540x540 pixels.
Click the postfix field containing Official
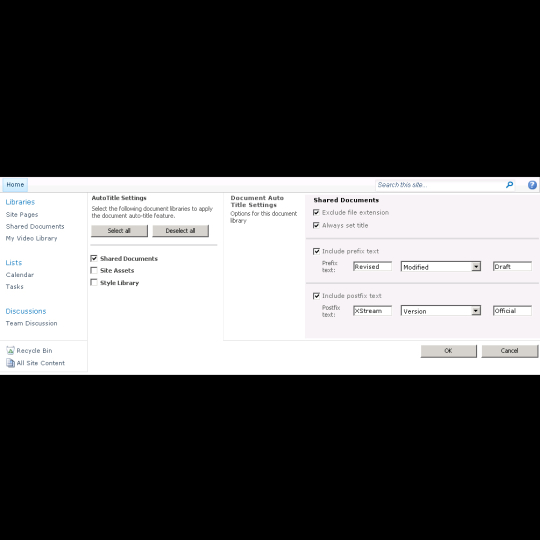pyautogui.click(x=512, y=311)
